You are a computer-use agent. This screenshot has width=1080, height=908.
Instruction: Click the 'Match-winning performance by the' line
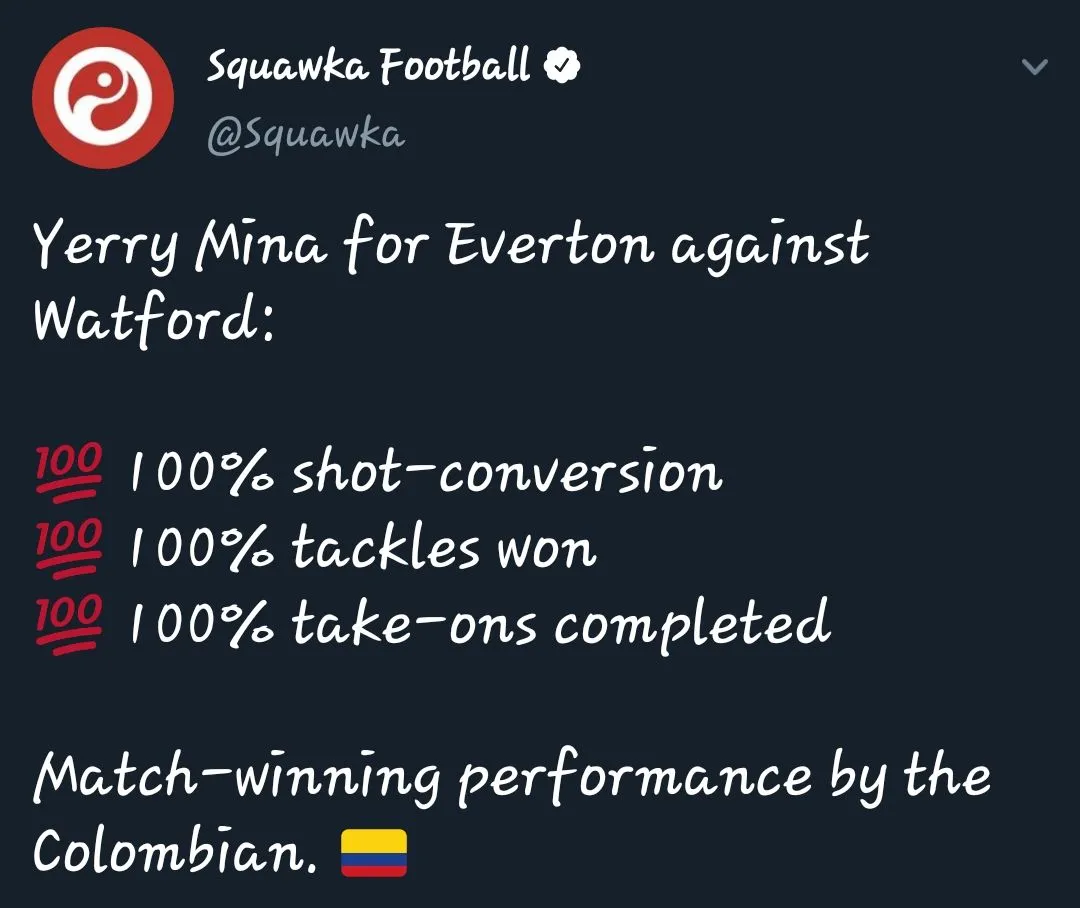click(x=512, y=777)
